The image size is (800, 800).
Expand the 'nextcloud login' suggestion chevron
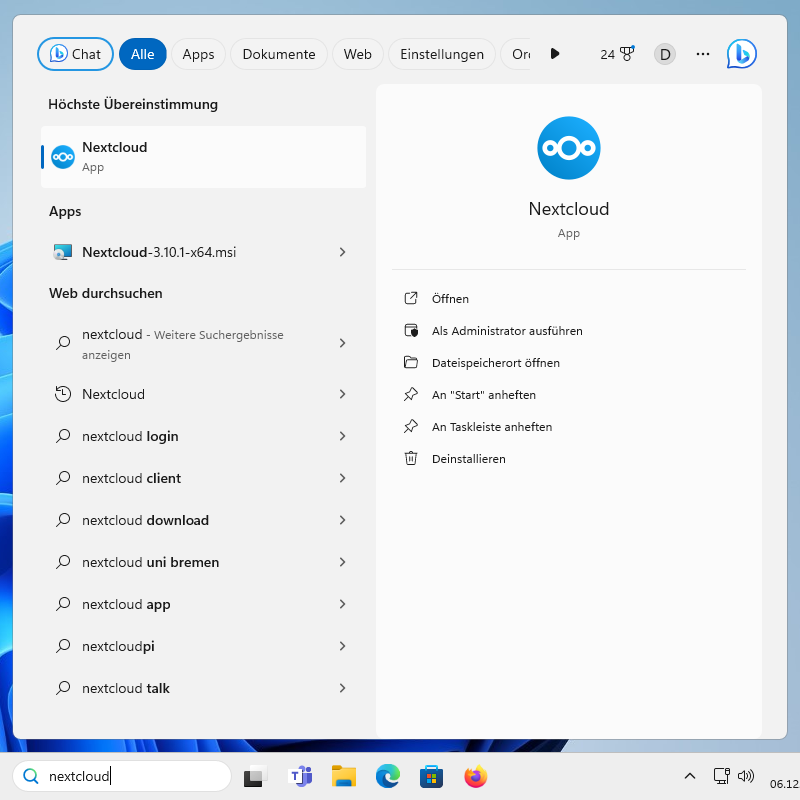point(342,436)
